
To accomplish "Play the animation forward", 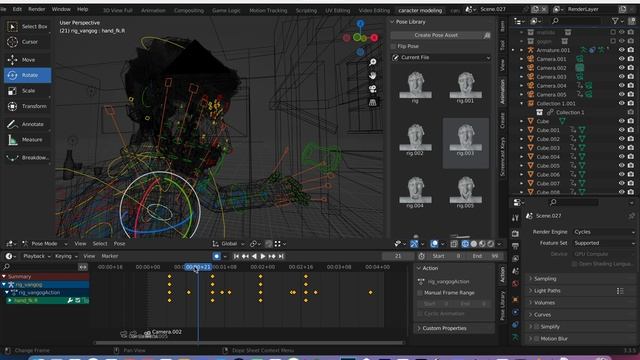I will pyautogui.click(x=263, y=256).
